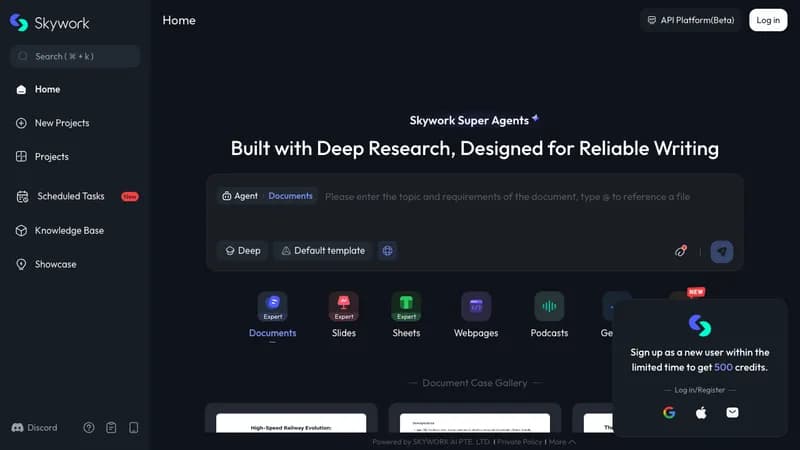Sign in with Apple icon
This screenshot has height=450, width=800.
click(x=701, y=412)
